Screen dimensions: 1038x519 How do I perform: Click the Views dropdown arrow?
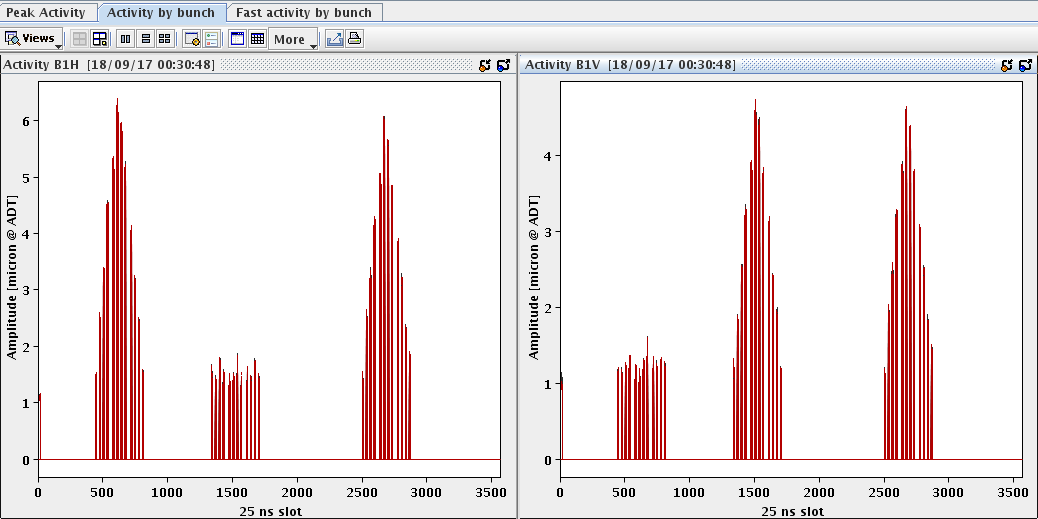tap(58, 46)
